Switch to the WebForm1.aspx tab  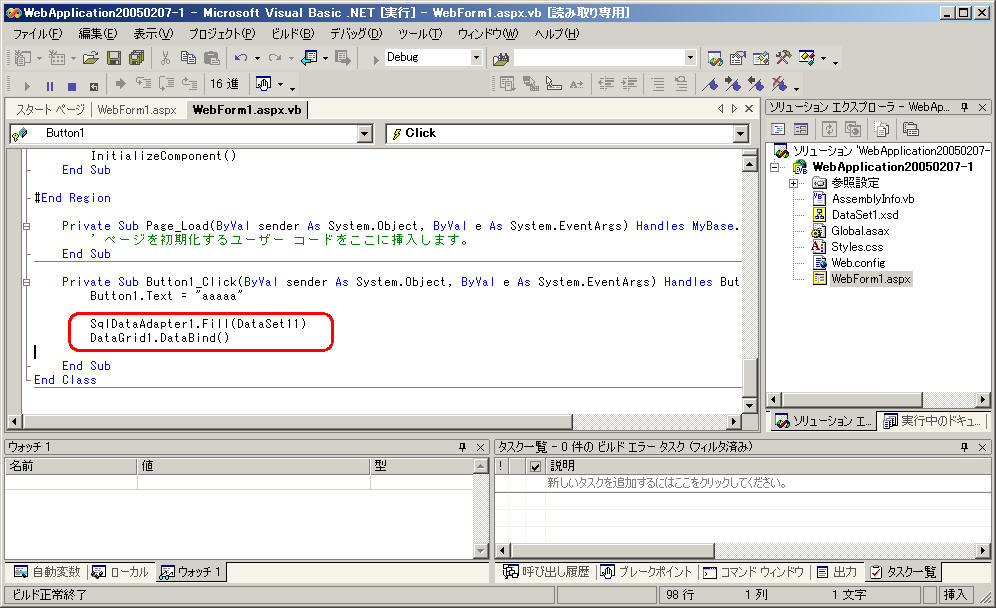(x=136, y=110)
